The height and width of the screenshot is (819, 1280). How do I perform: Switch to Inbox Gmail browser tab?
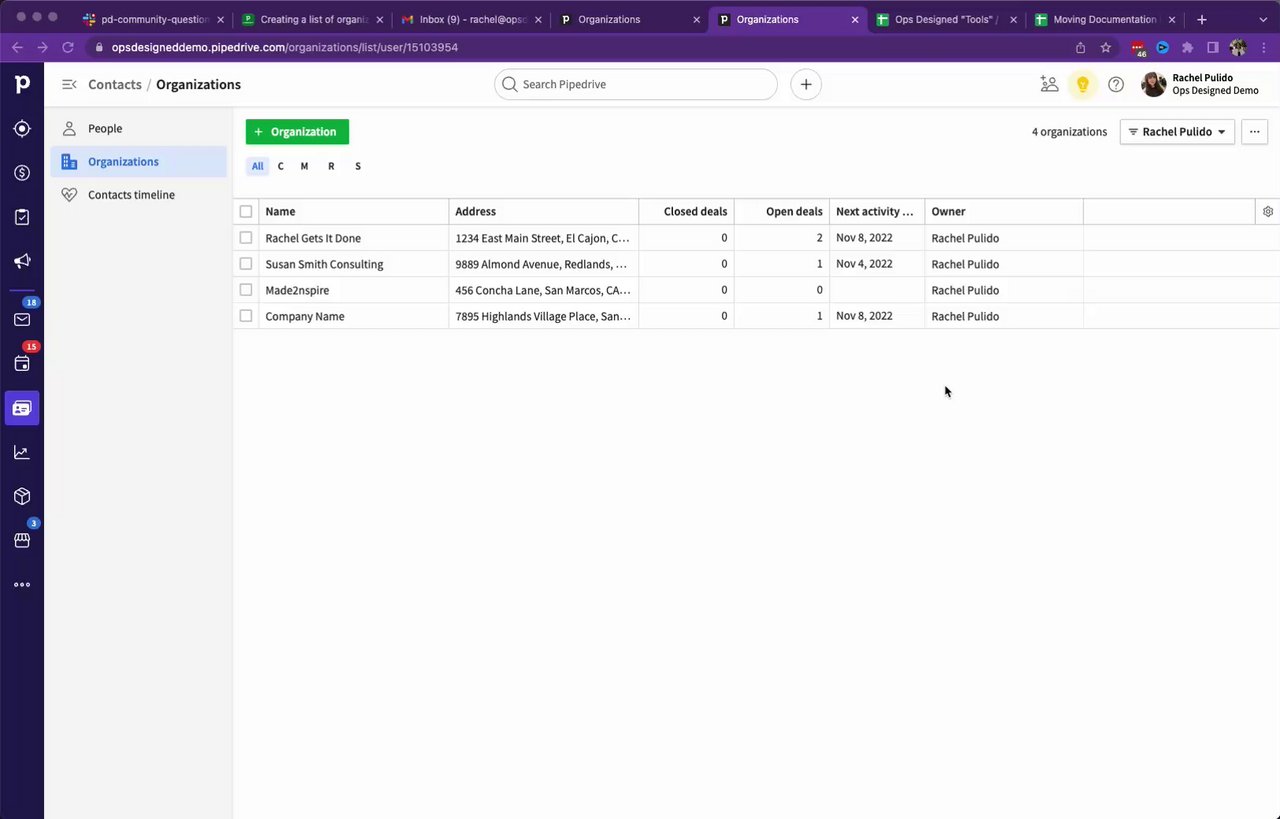470,19
